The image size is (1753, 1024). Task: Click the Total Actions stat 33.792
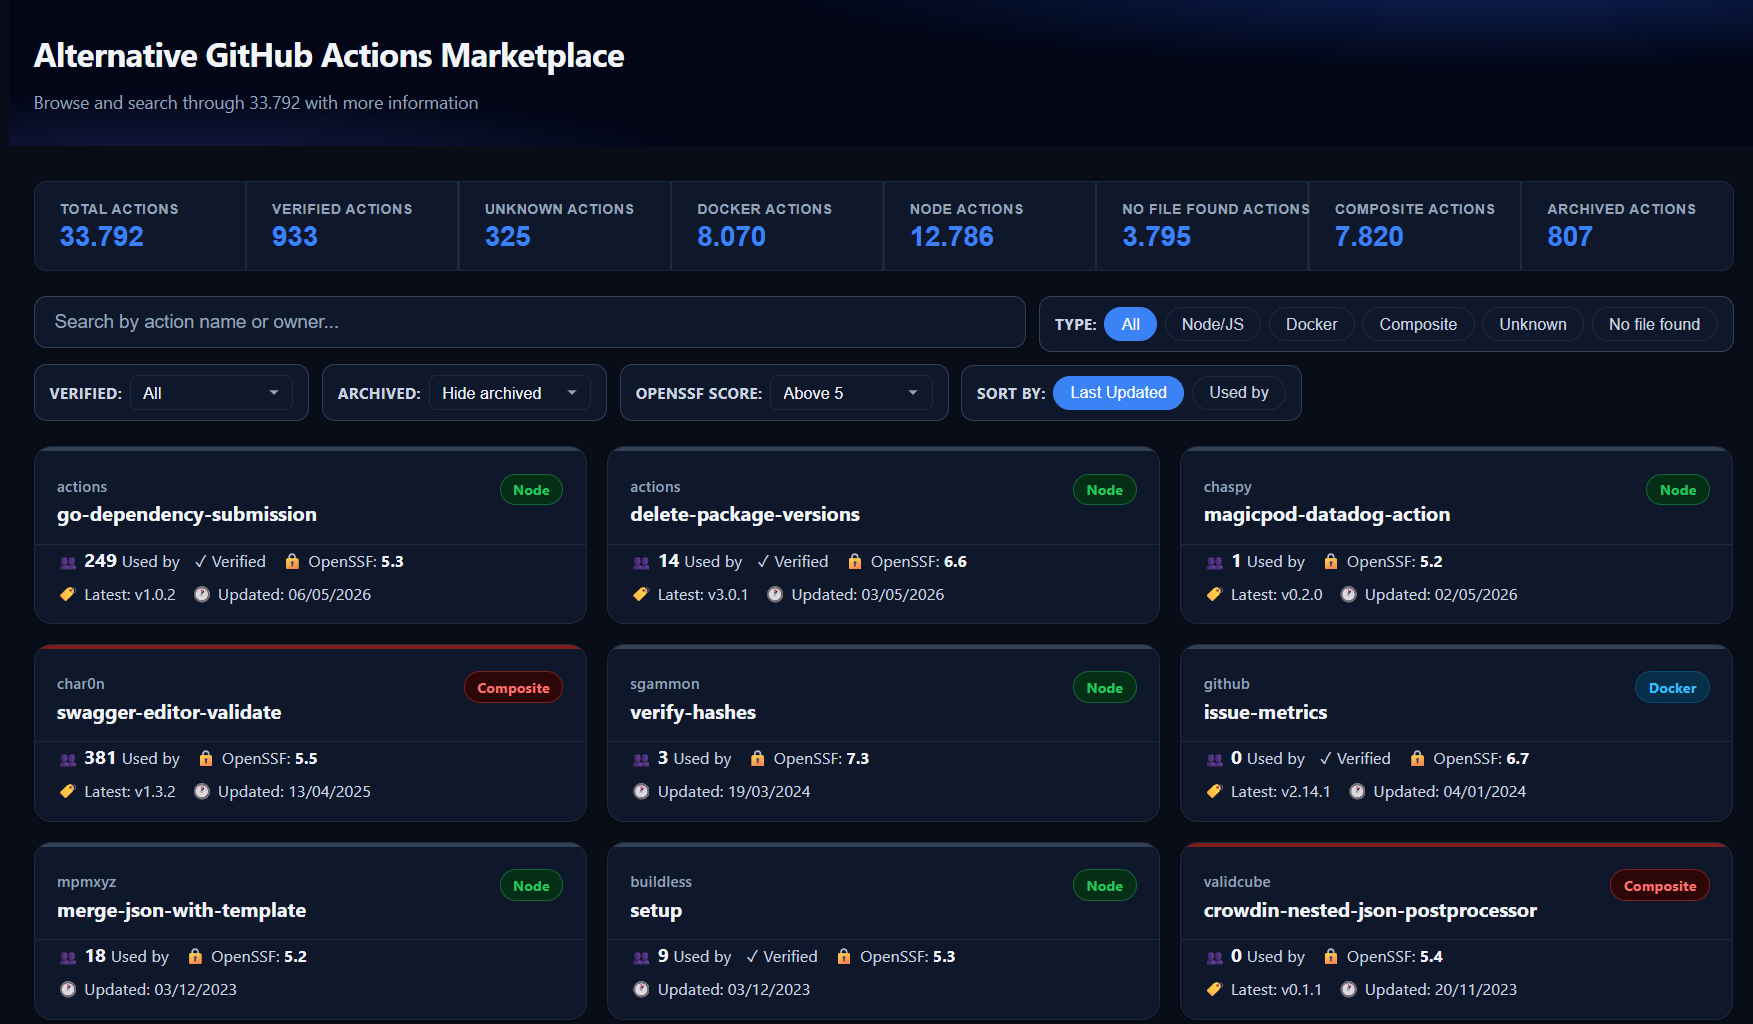tap(102, 237)
